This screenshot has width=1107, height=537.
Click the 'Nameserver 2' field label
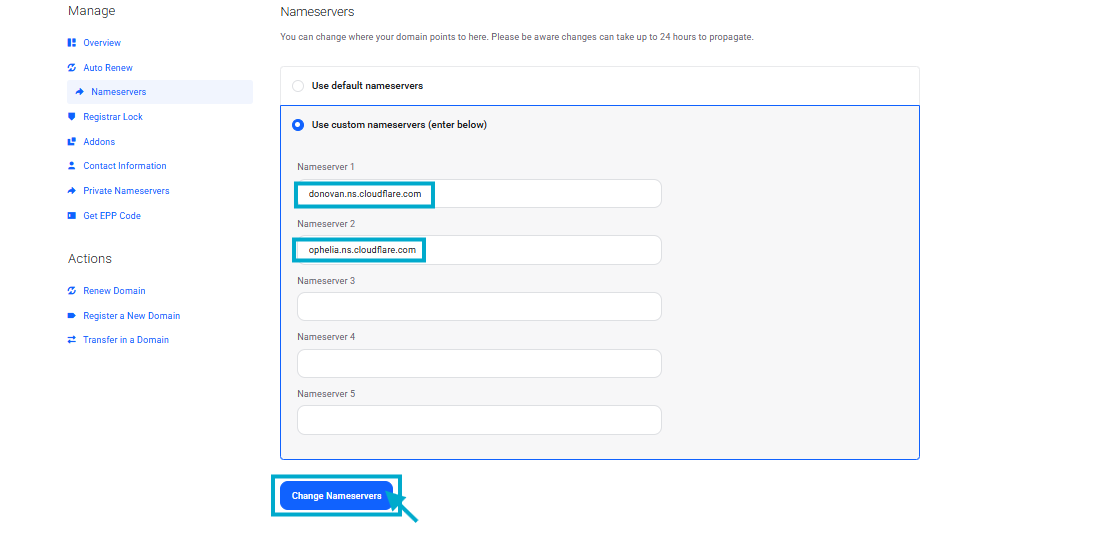tap(326, 224)
